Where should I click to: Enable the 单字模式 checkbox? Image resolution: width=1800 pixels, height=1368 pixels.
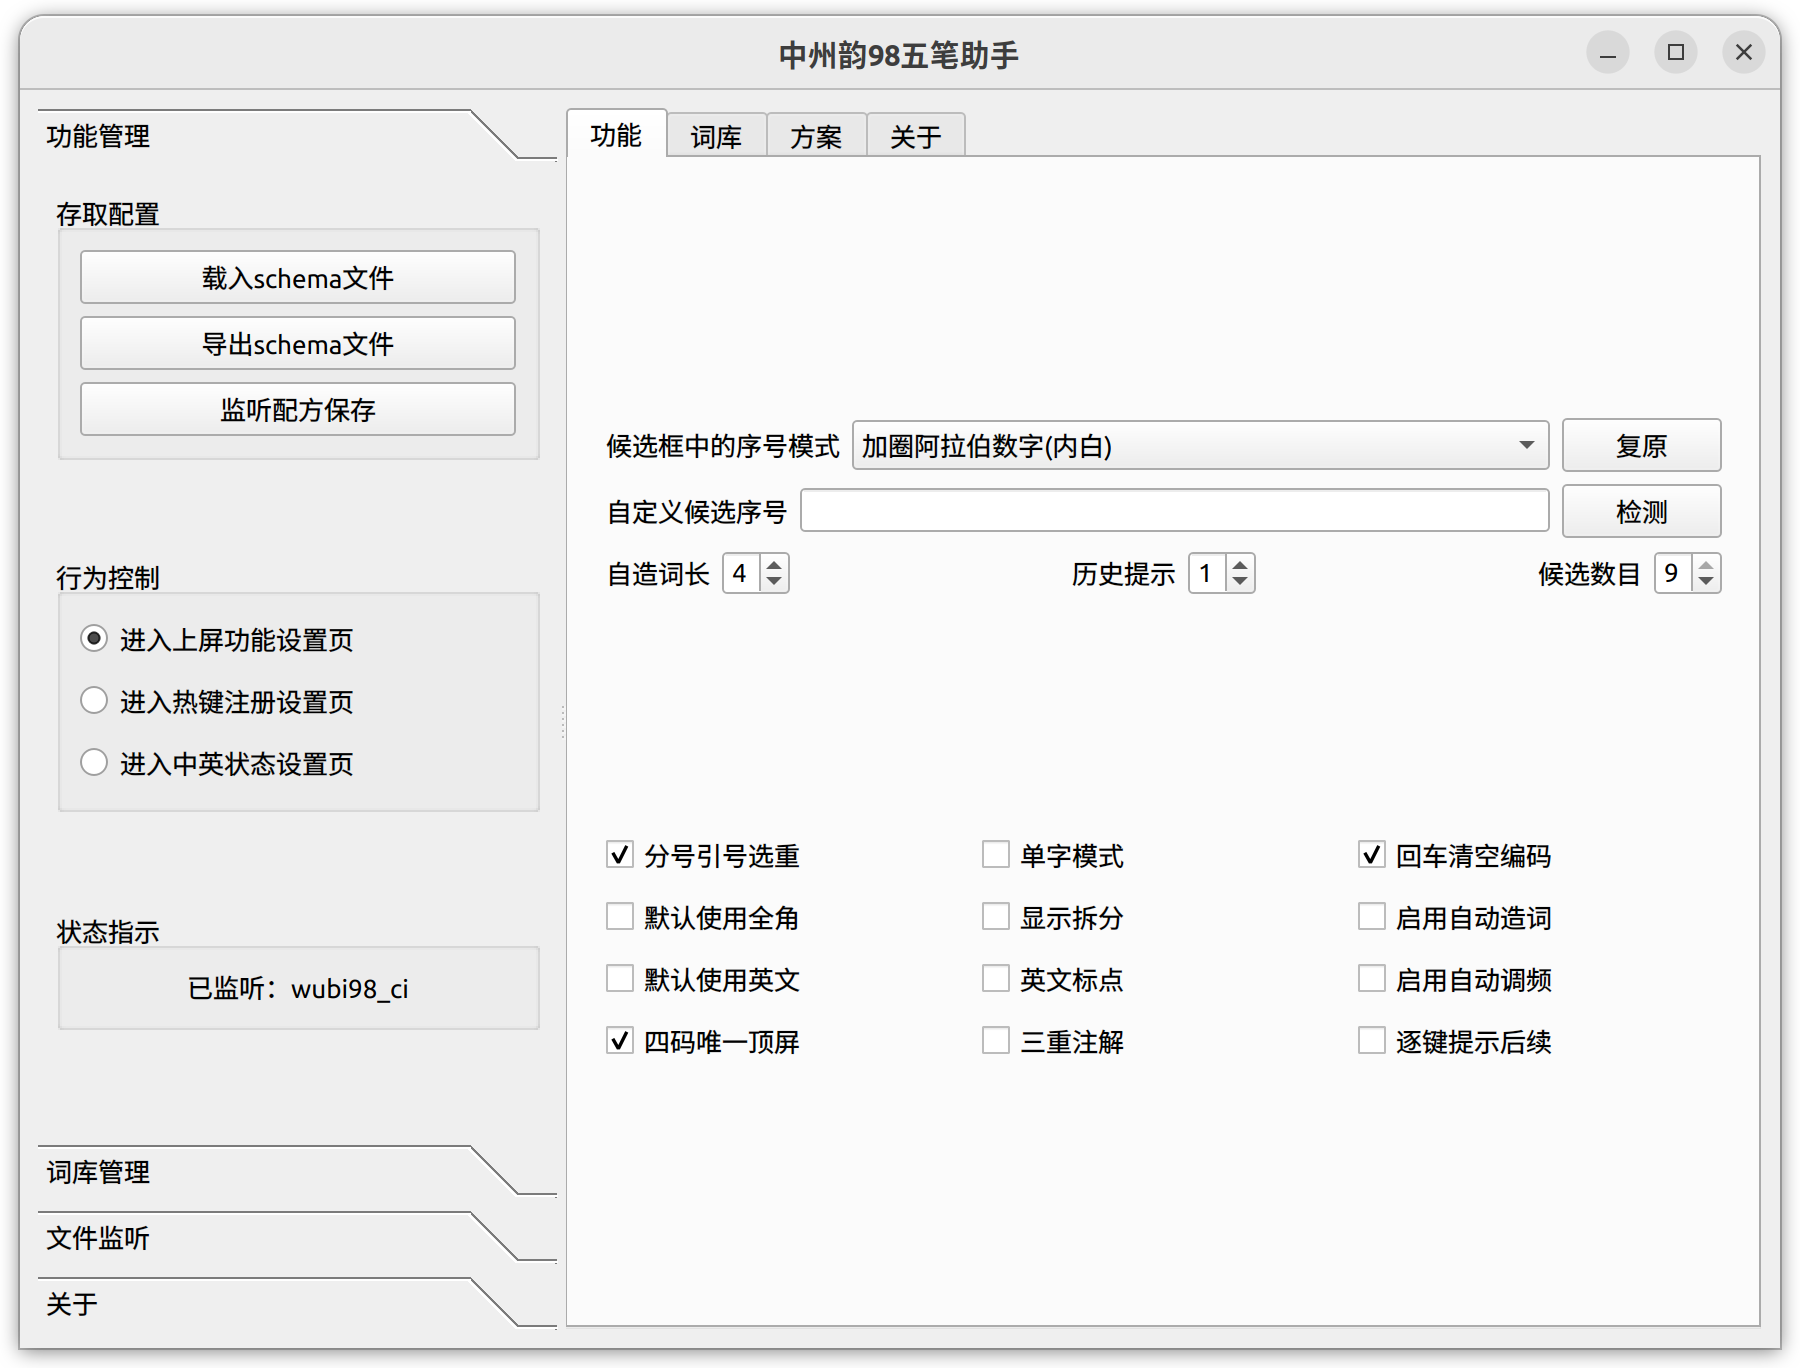coord(995,854)
